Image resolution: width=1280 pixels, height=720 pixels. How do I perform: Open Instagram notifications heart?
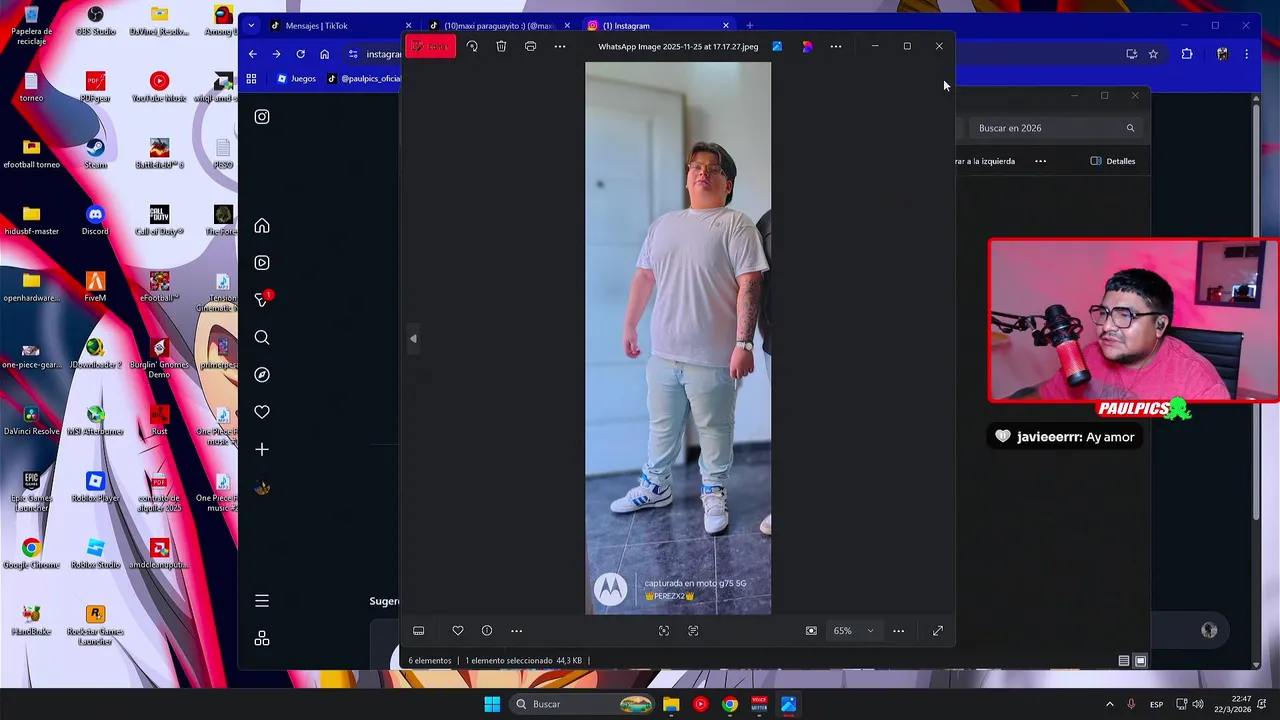click(262, 412)
